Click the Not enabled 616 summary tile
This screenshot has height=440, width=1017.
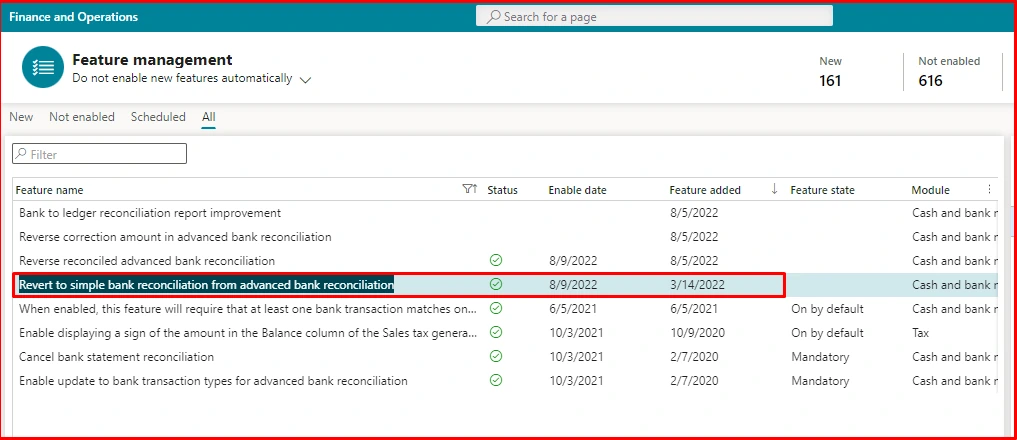[x=949, y=71]
